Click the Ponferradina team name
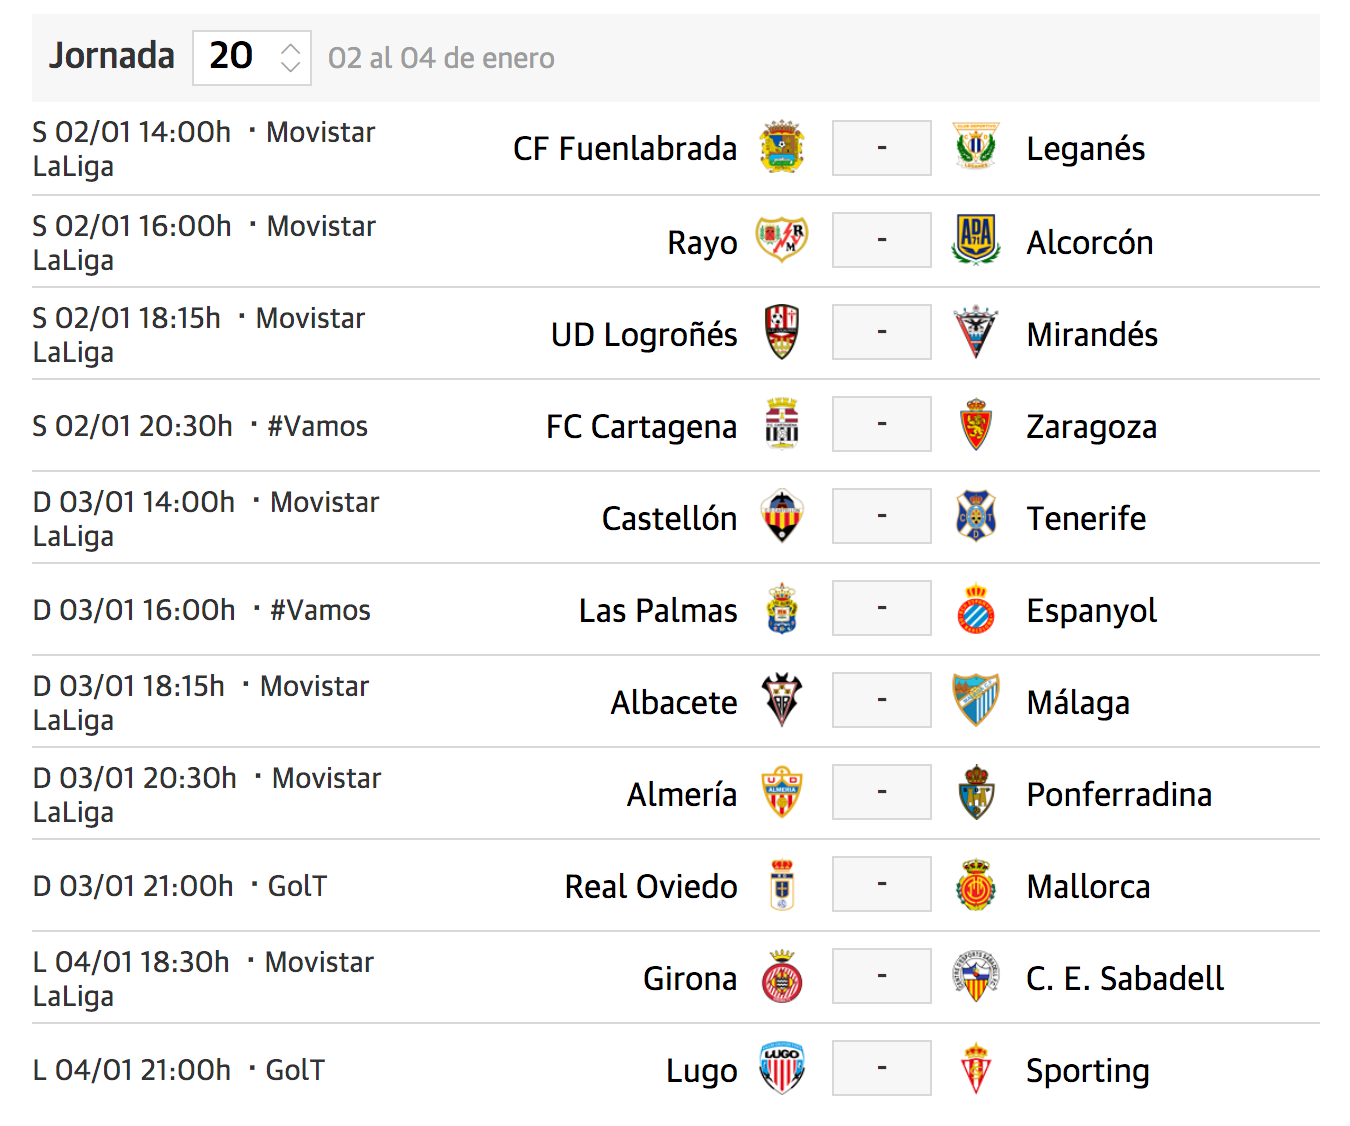 tap(1119, 794)
